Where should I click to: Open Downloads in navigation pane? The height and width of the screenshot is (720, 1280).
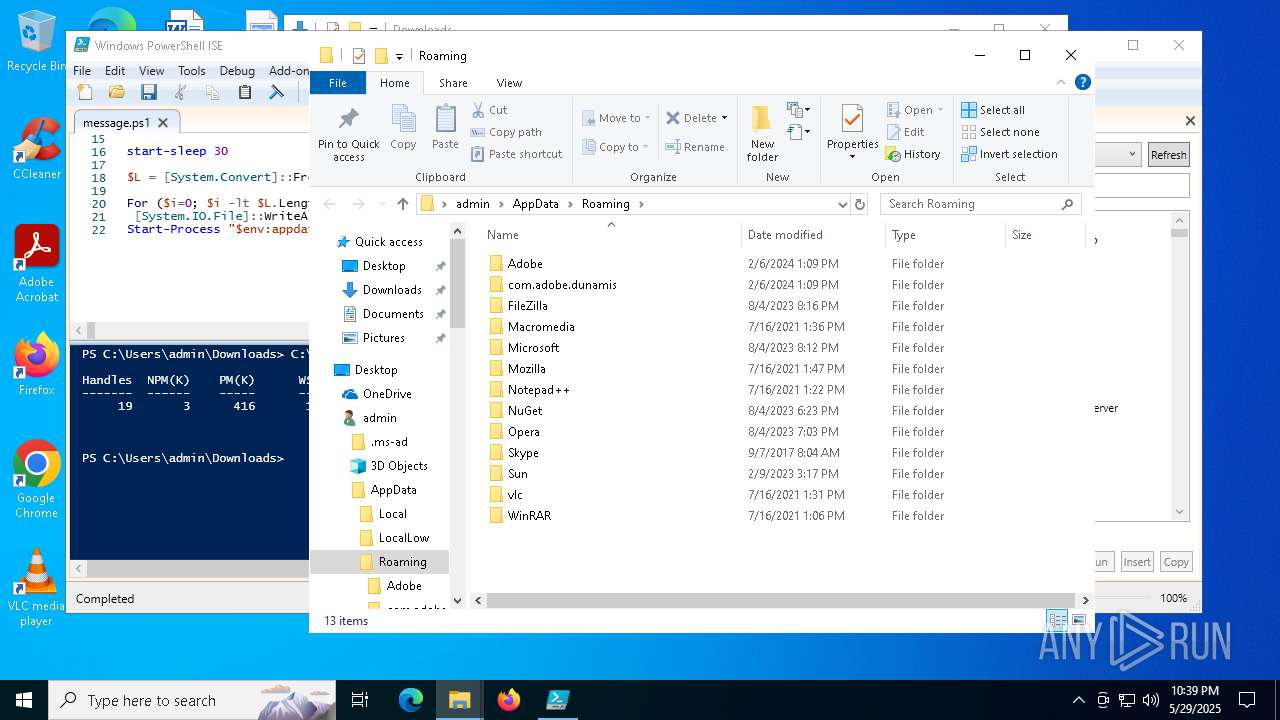[x=391, y=290]
